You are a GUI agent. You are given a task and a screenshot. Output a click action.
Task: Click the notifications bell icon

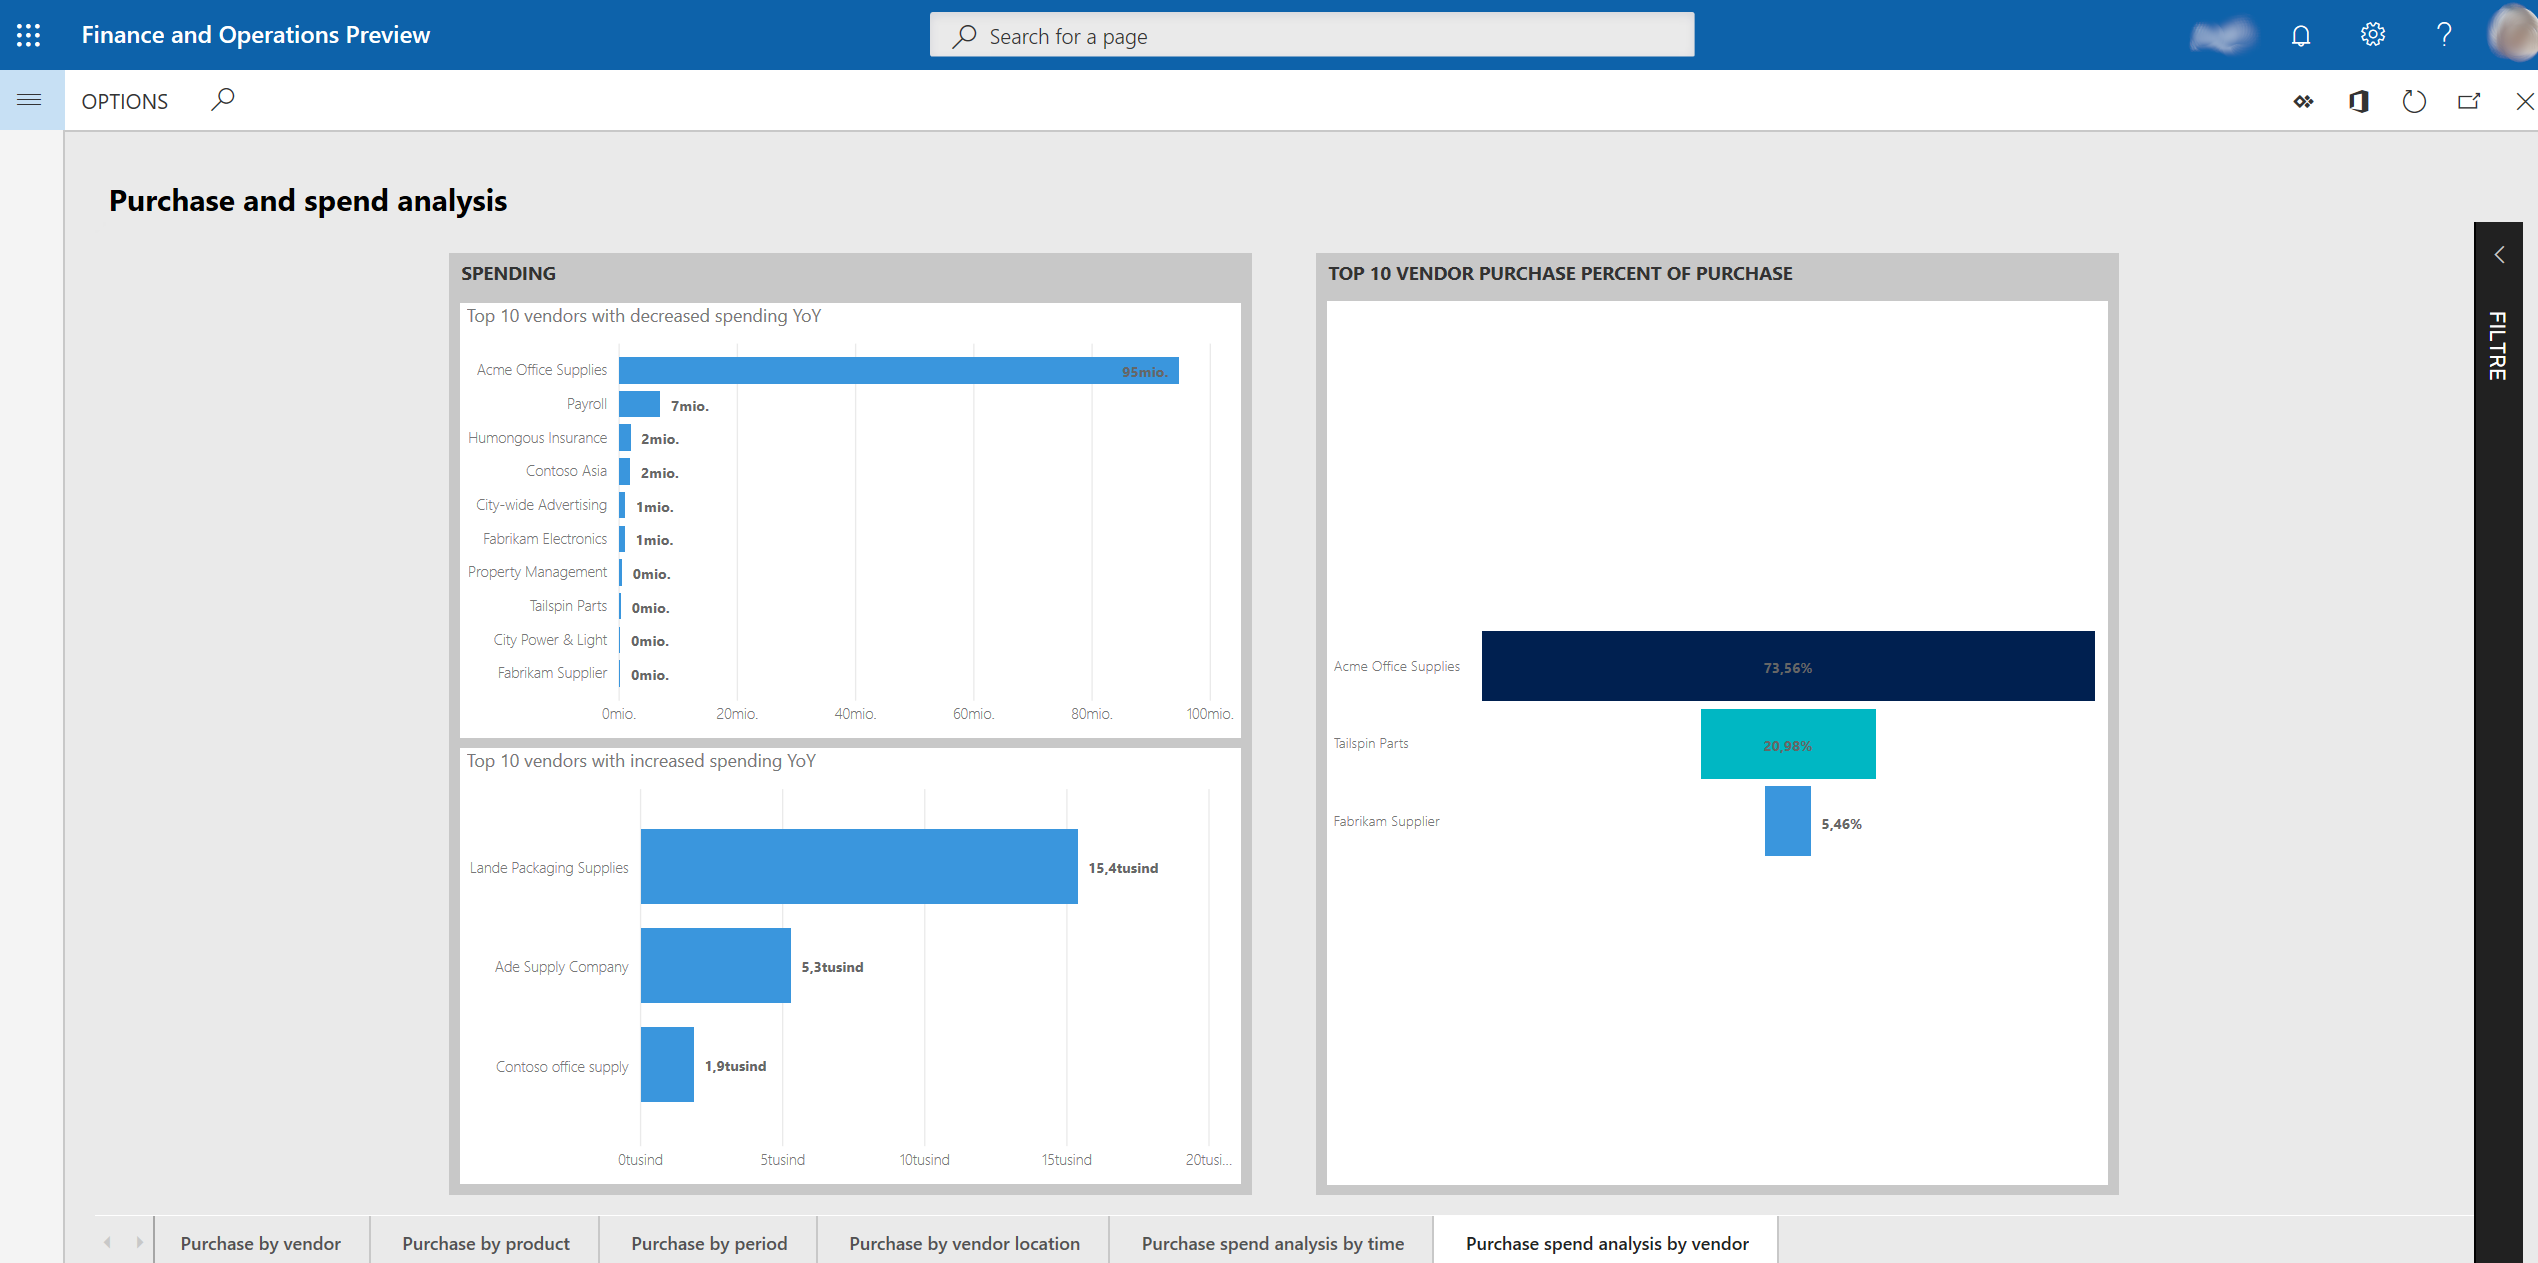[2300, 34]
